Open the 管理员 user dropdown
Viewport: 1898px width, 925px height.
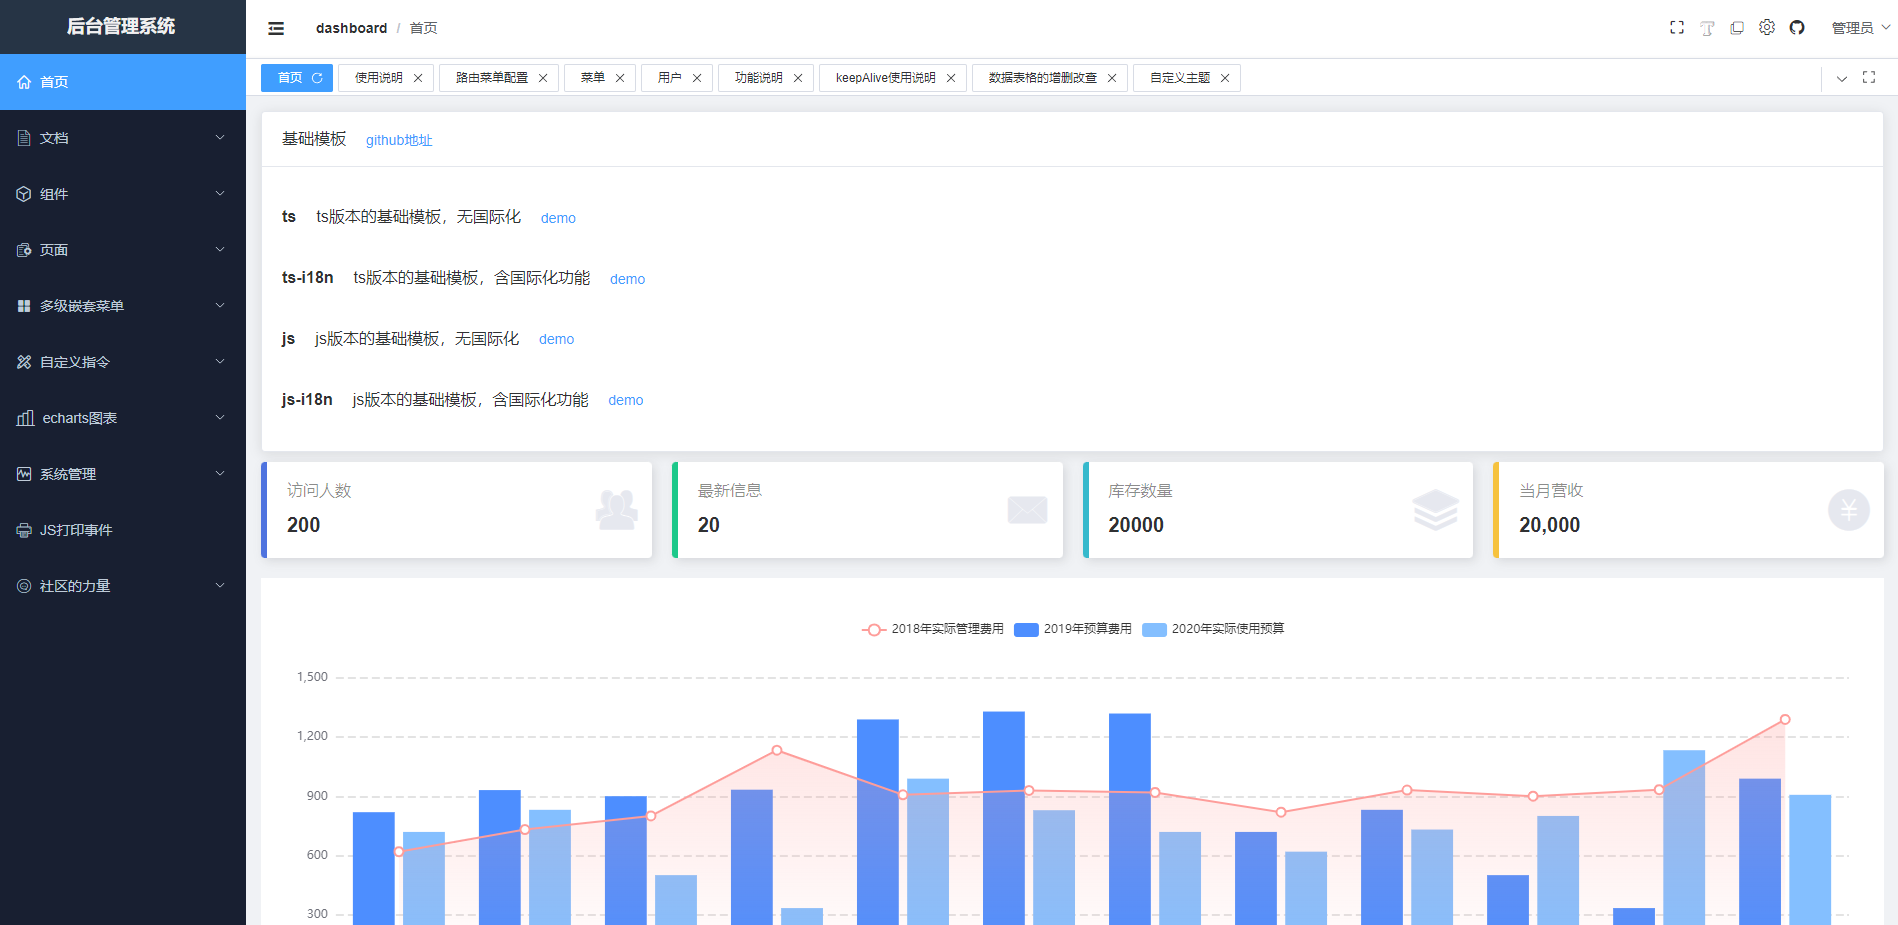(x=1861, y=28)
